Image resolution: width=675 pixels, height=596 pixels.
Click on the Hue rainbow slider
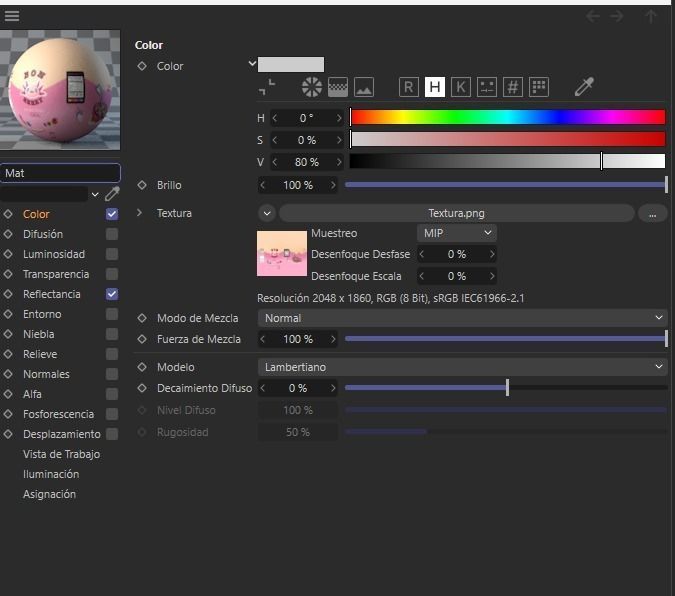(x=508, y=117)
